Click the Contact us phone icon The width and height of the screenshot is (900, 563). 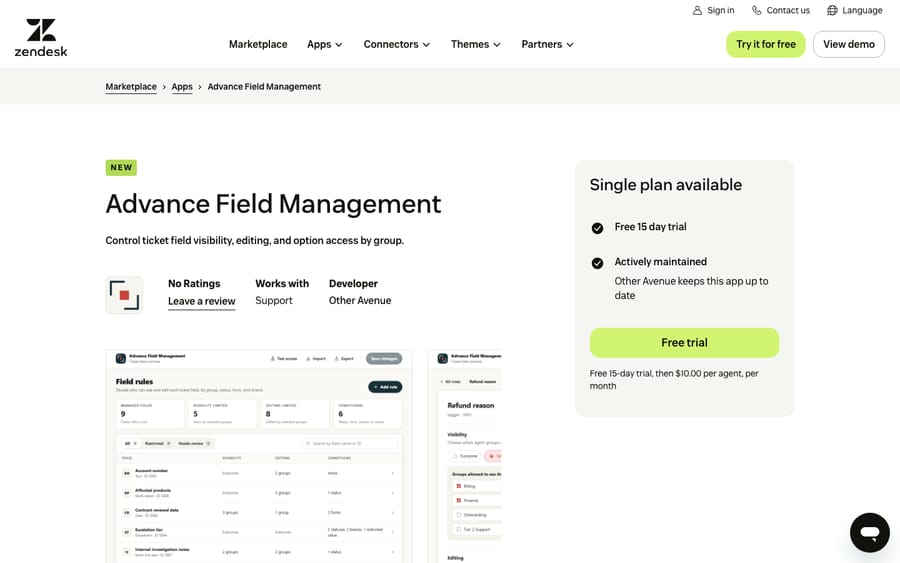[757, 10]
